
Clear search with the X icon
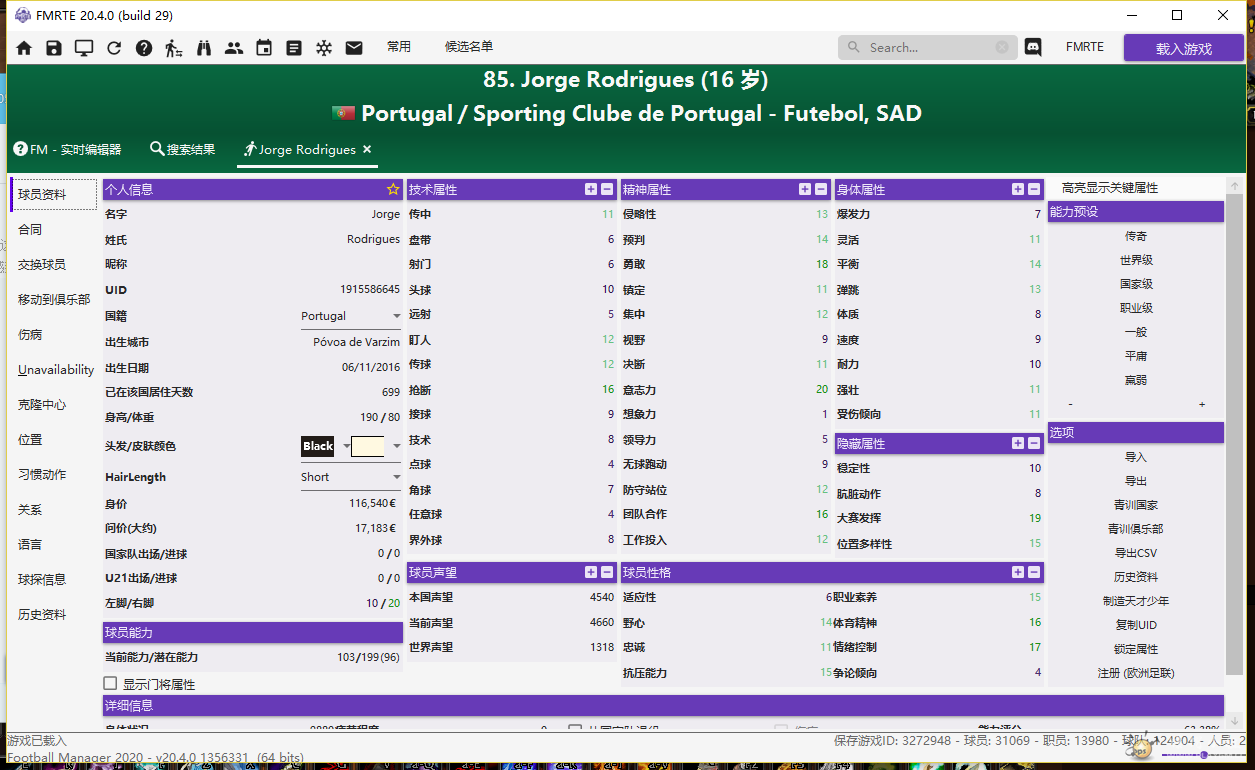click(1002, 47)
